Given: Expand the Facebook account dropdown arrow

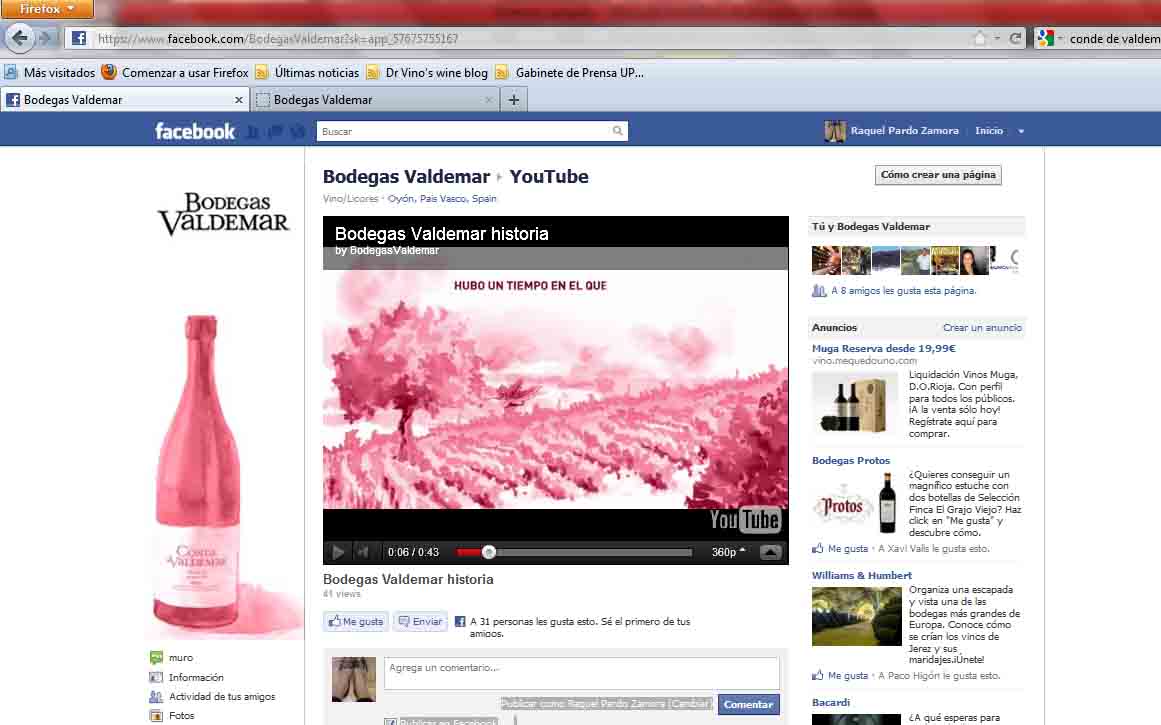Looking at the screenshot, I should point(1021,132).
